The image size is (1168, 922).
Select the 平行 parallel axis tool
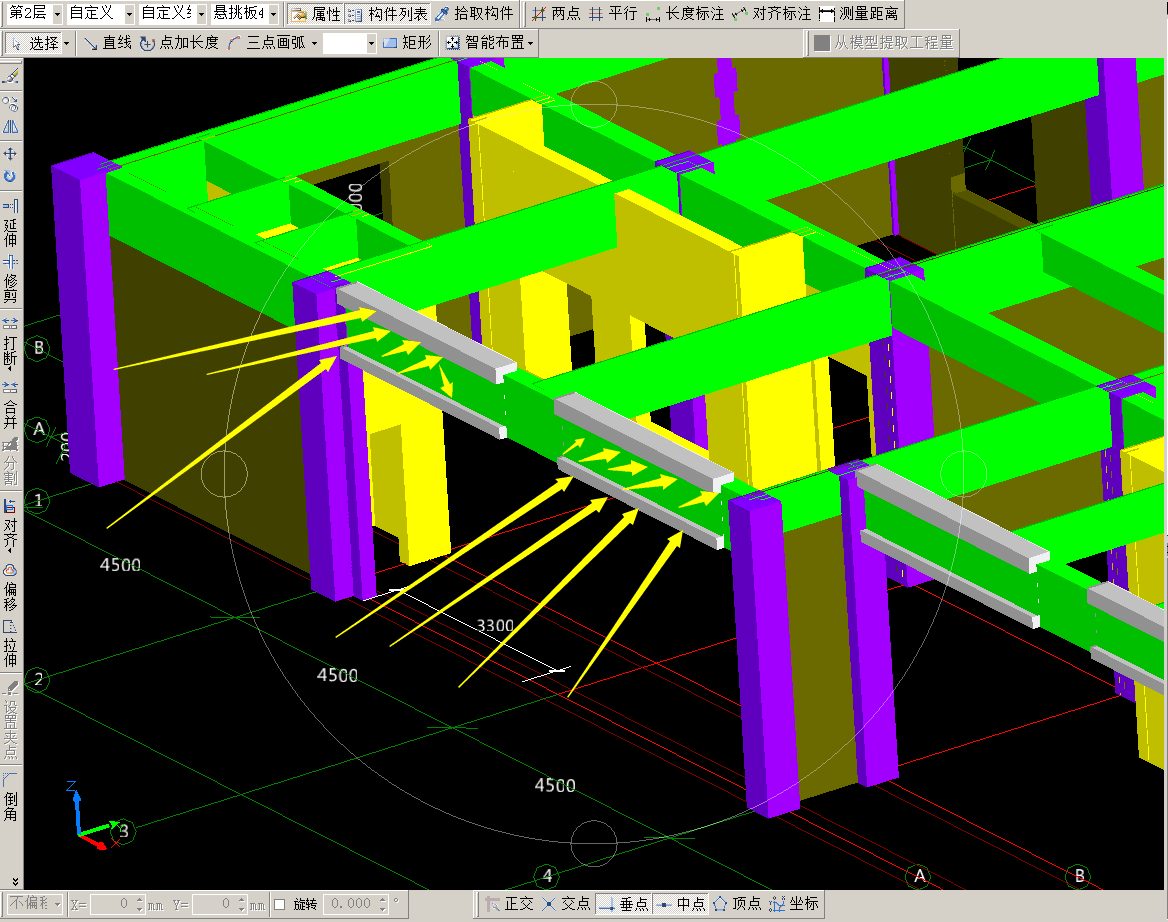[613, 13]
